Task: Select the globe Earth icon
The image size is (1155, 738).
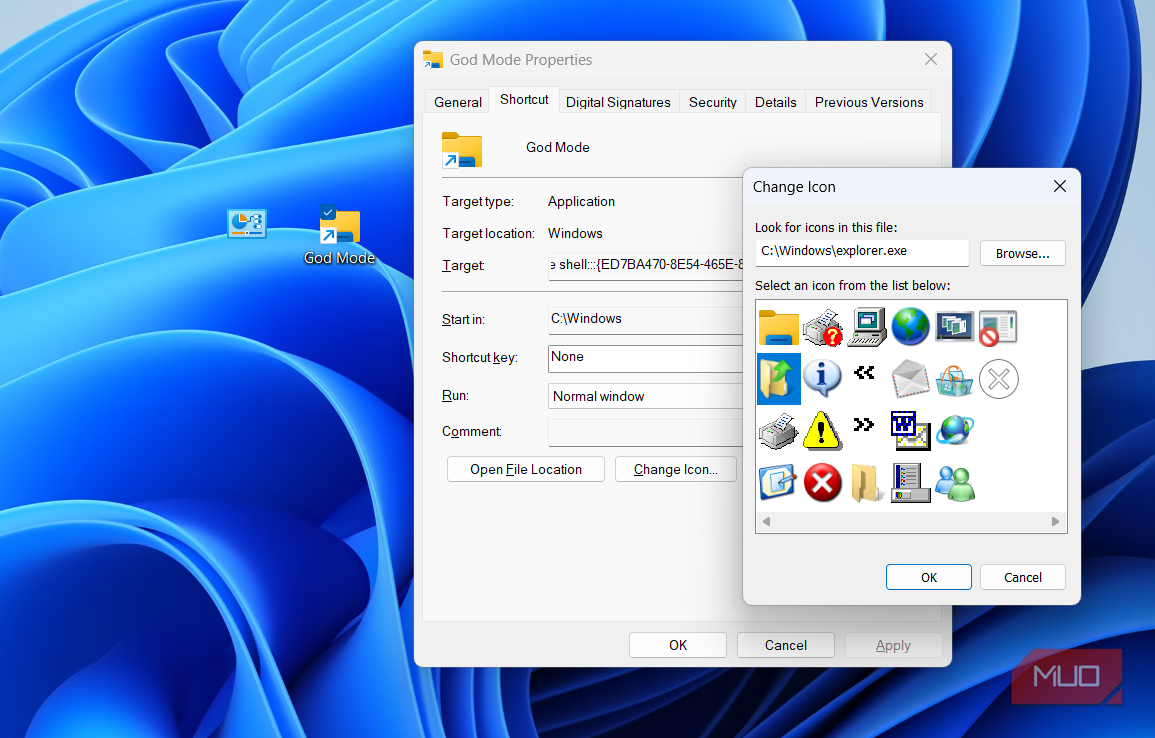Action: (910, 327)
